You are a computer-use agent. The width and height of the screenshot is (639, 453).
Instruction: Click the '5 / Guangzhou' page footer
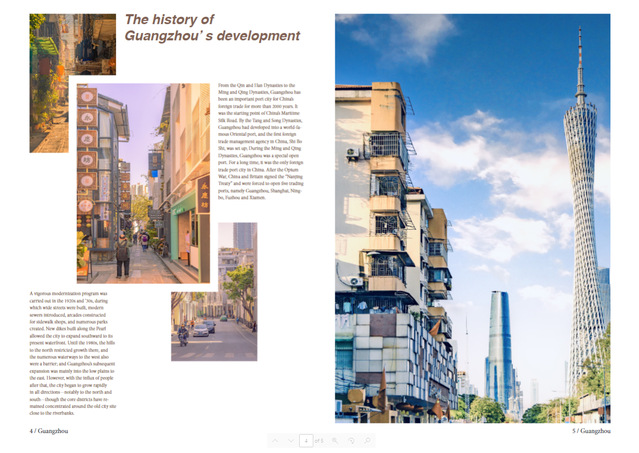591,431
